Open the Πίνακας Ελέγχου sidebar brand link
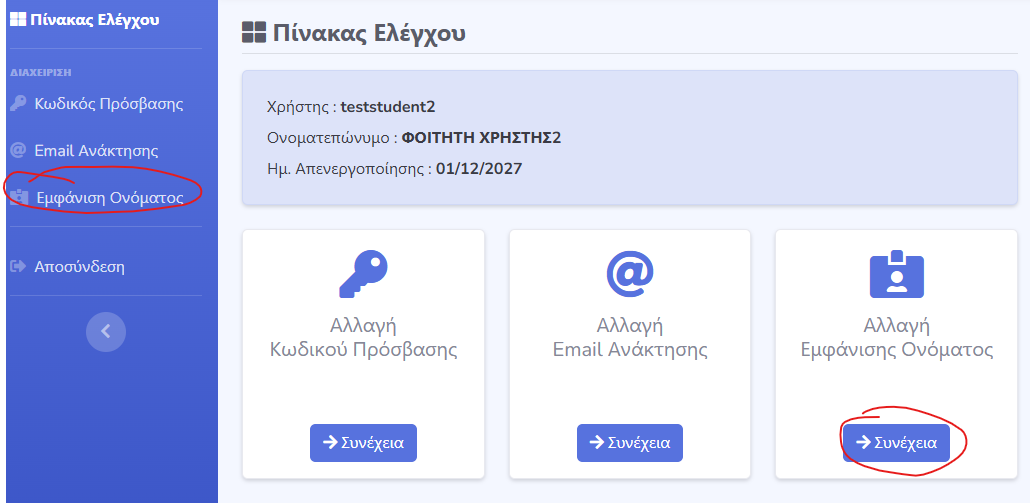 click(x=91, y=19)
